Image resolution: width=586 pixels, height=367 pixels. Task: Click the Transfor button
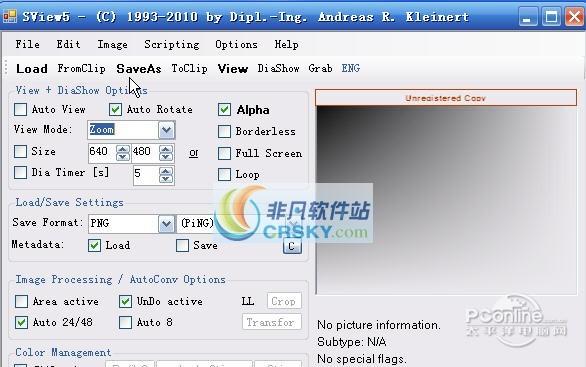(x=272, y=322)
